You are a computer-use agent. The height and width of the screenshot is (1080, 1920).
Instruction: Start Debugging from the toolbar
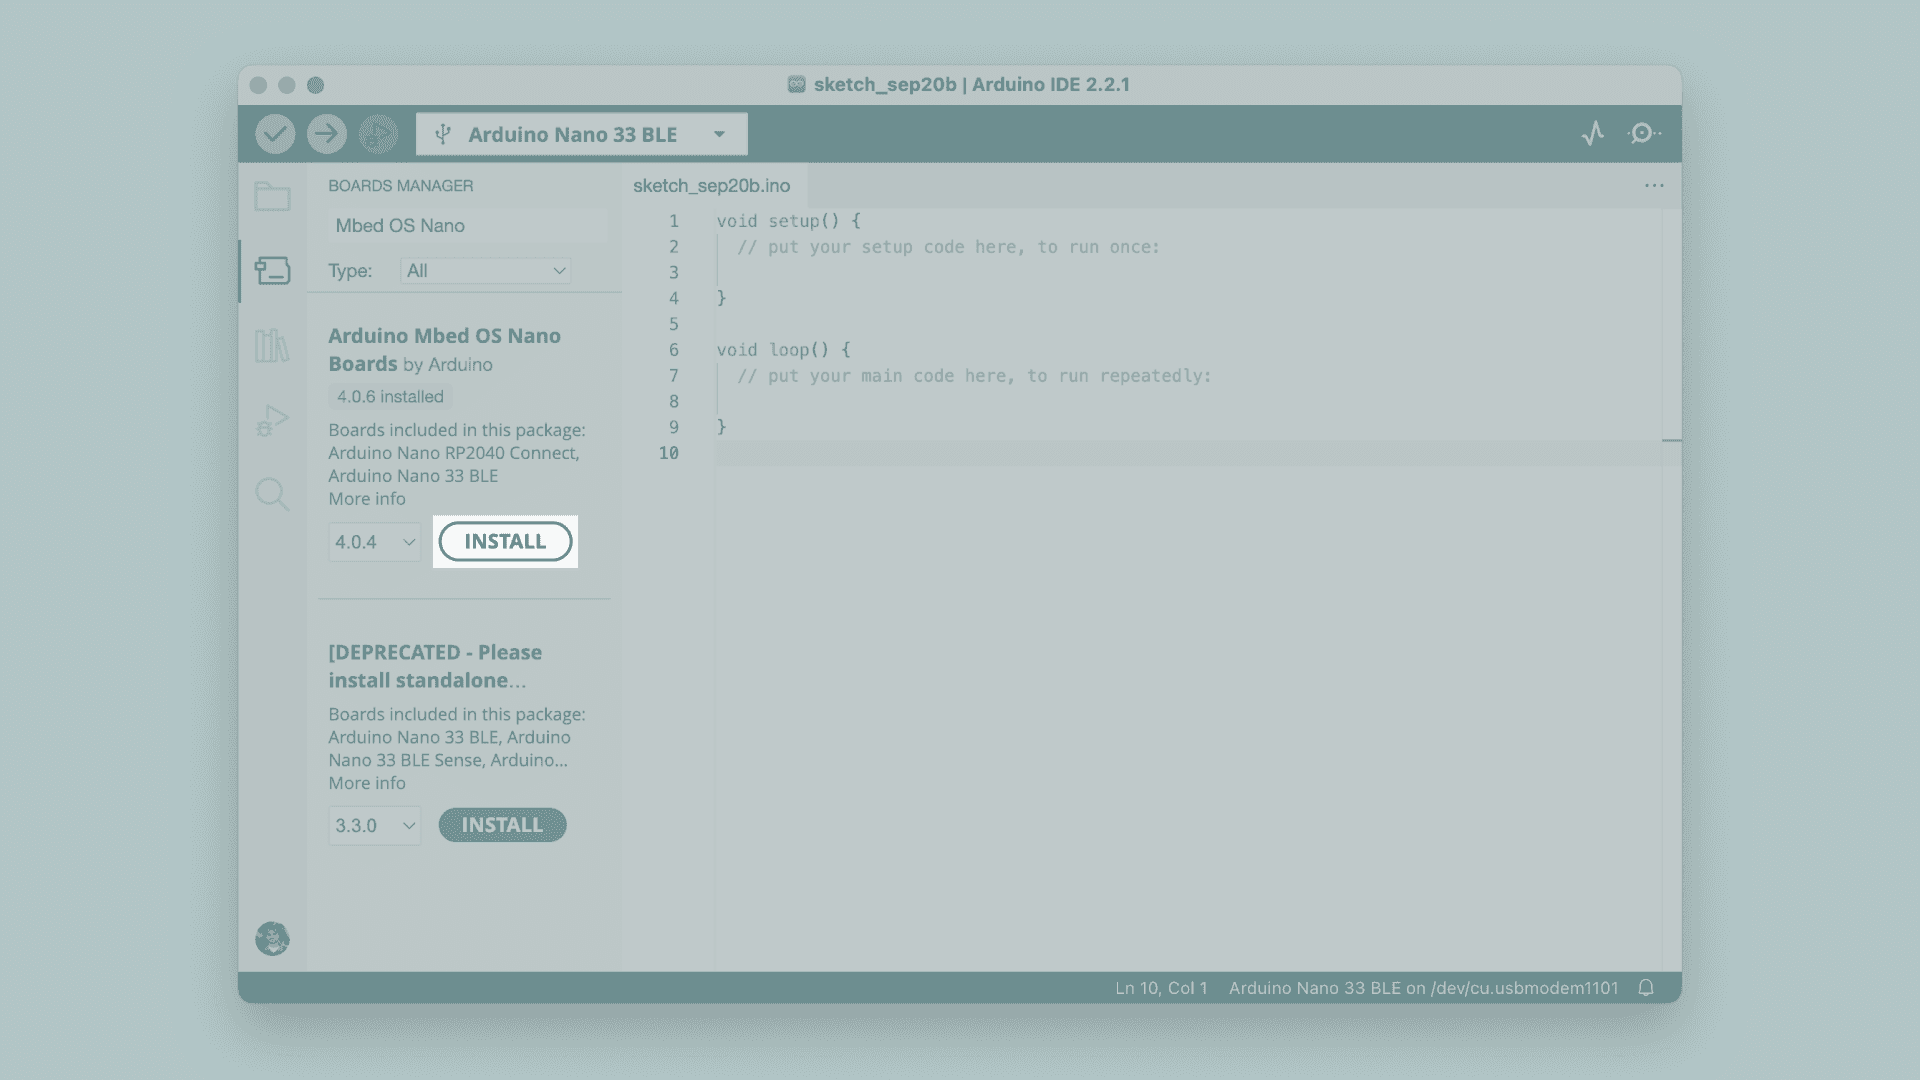point(378,134)
